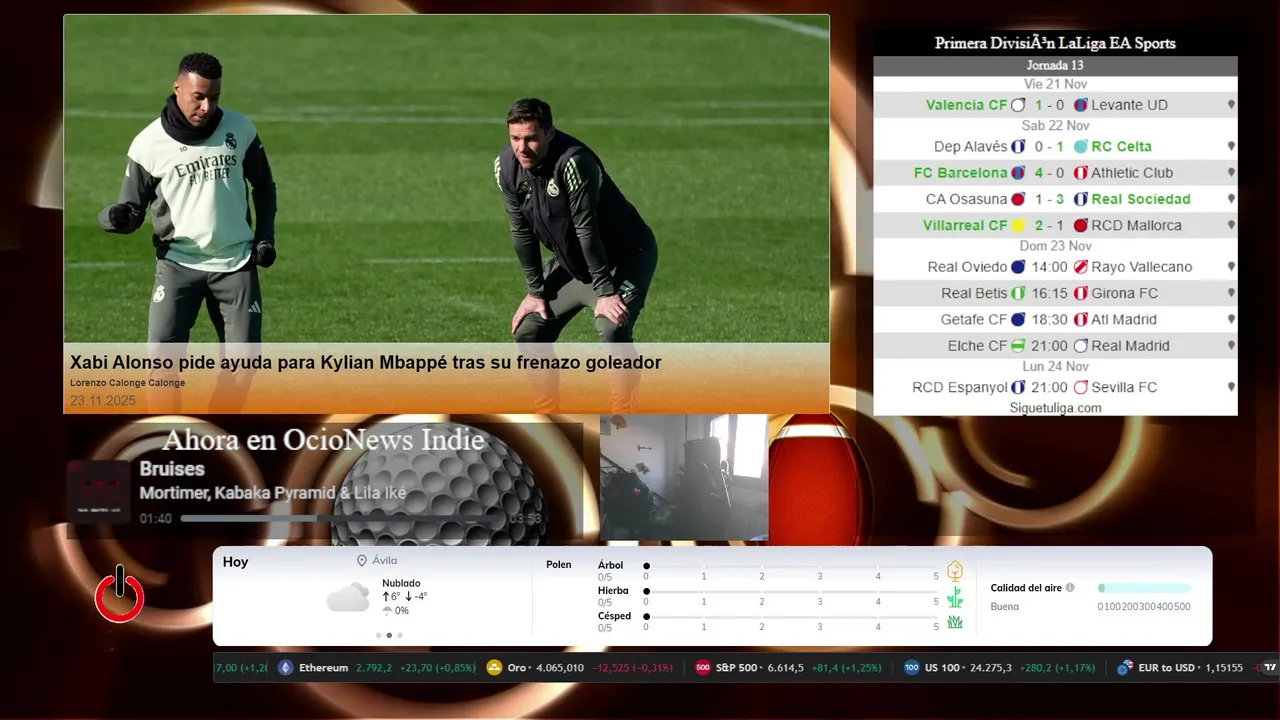This screenshot has width=1280, height=720.
Task: Click the air quality info icon
Action: tap(1070, 588)
